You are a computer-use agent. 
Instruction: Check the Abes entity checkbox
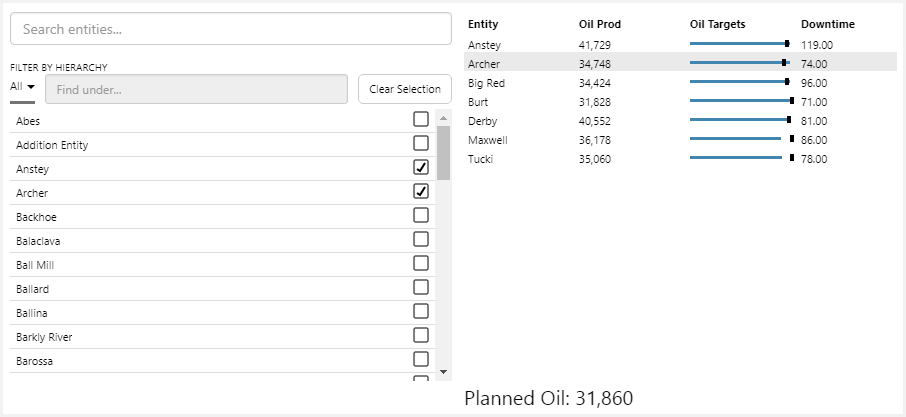point(421,119)
